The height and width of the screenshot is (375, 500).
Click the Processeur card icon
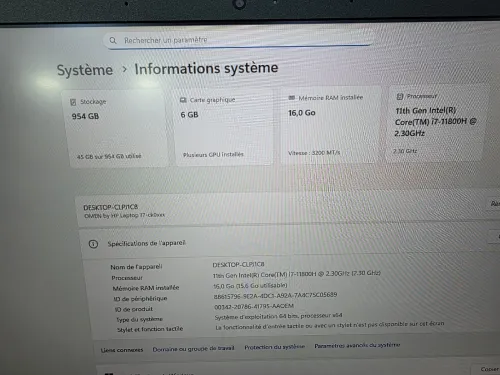pyautogui.click(x=400, y=97)
